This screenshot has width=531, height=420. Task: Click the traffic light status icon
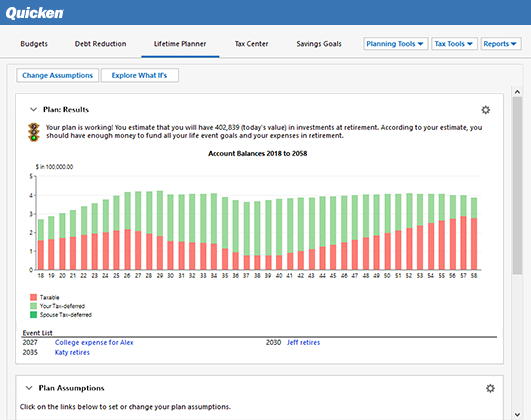pos(34,132)
